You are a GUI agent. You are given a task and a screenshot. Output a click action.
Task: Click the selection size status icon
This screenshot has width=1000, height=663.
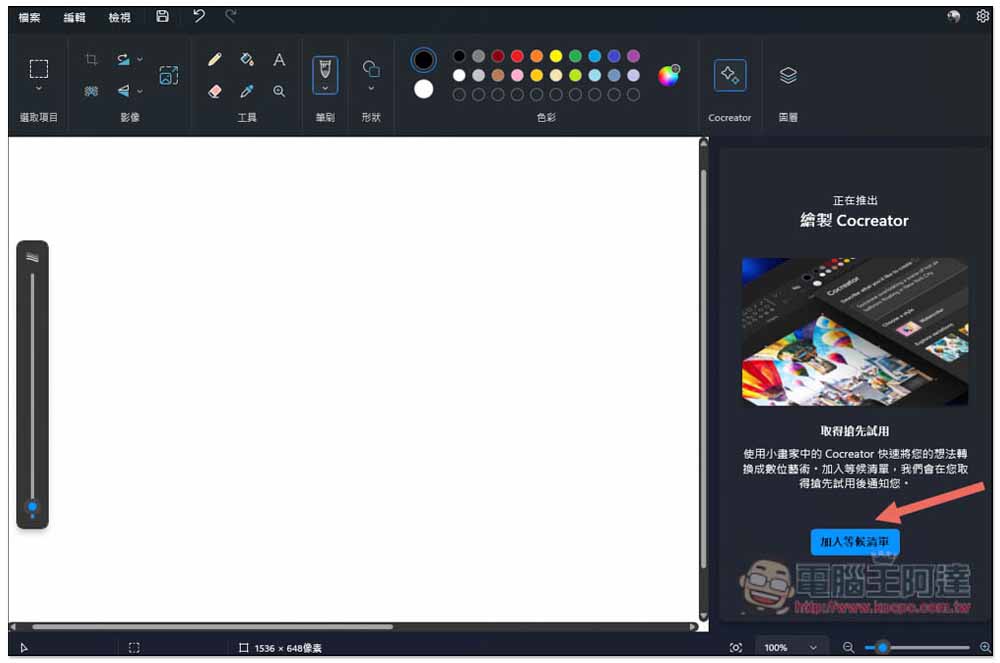coord(134,648)
